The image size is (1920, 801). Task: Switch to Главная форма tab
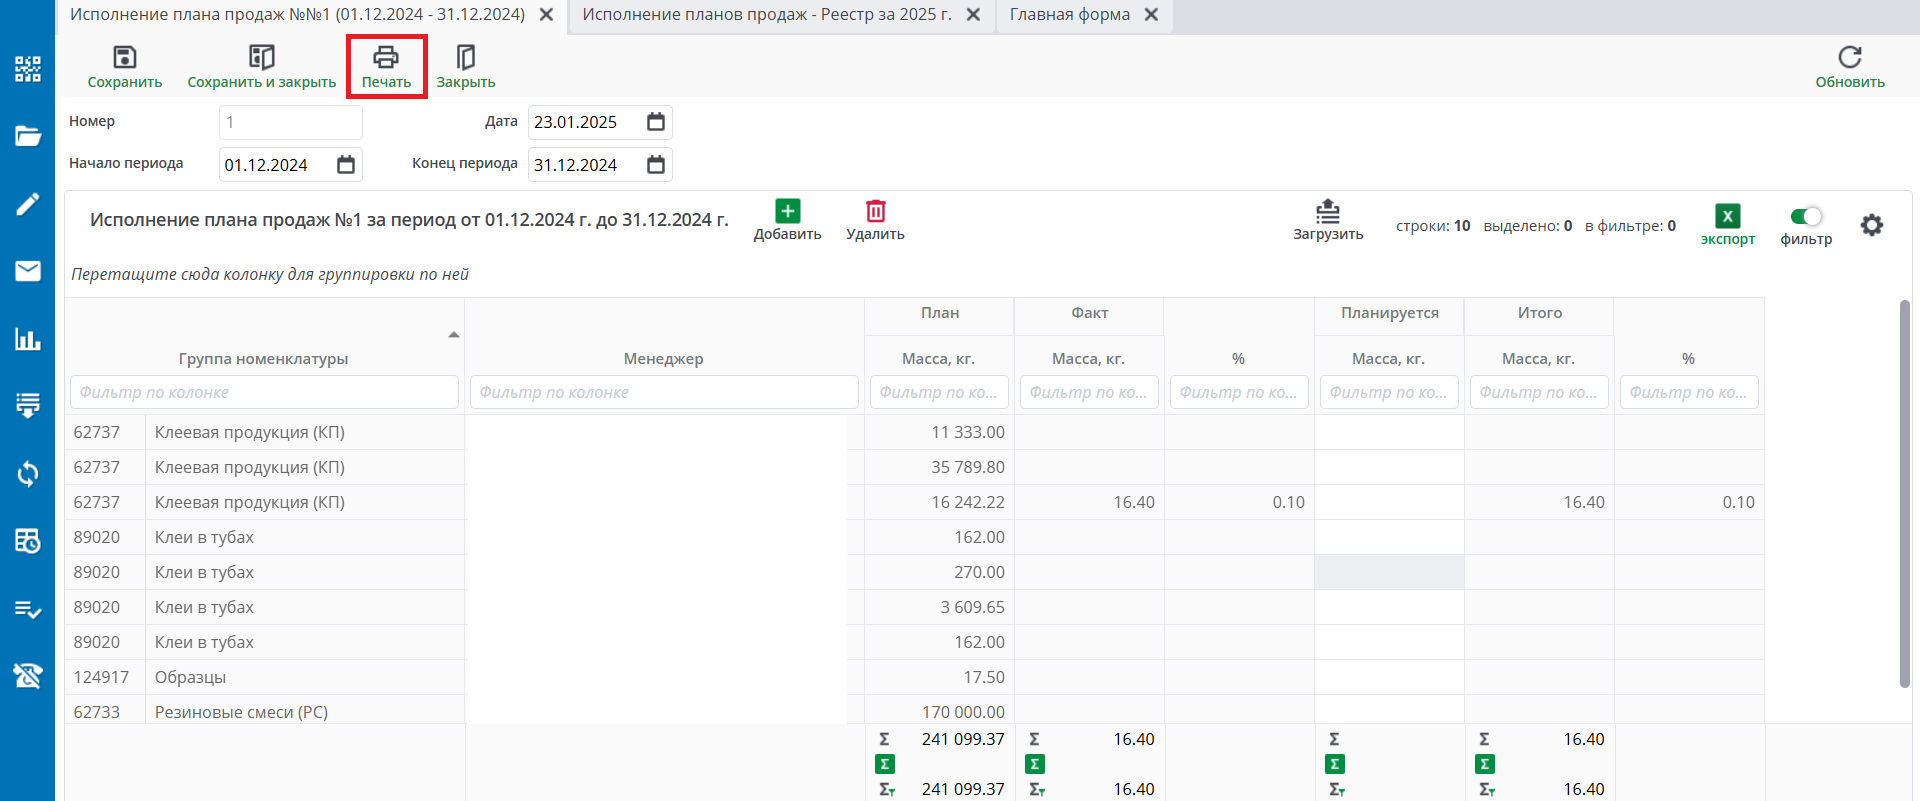(1069, 15)
